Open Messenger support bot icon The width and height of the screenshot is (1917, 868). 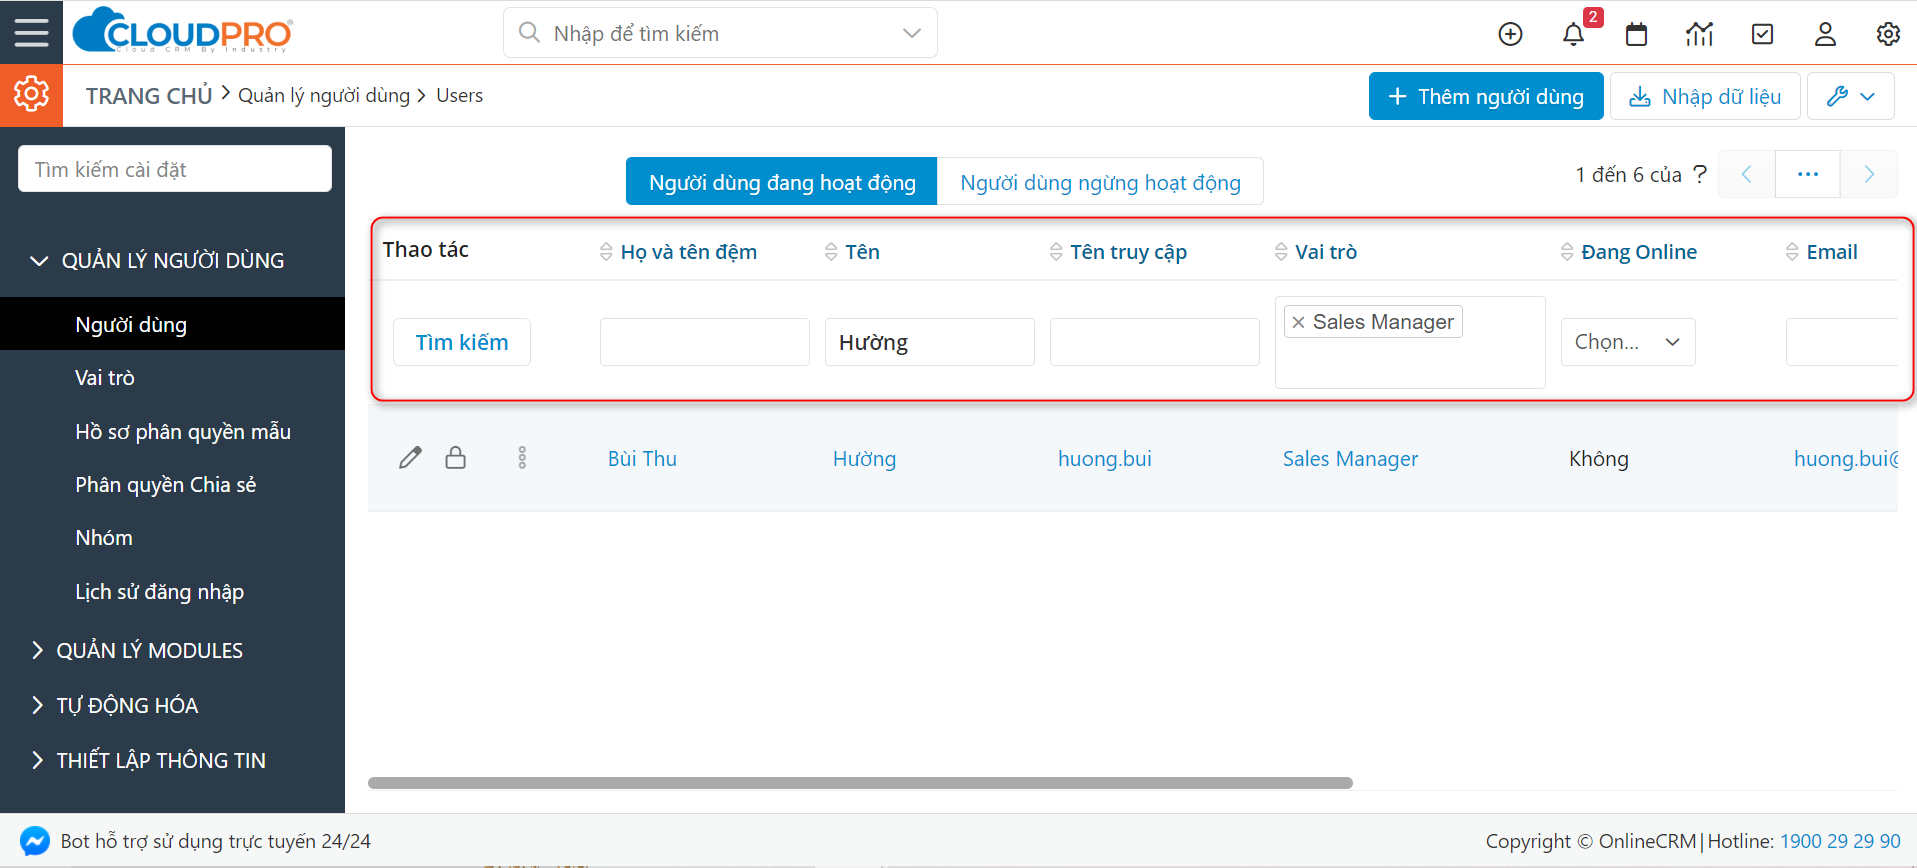(35, 841)
